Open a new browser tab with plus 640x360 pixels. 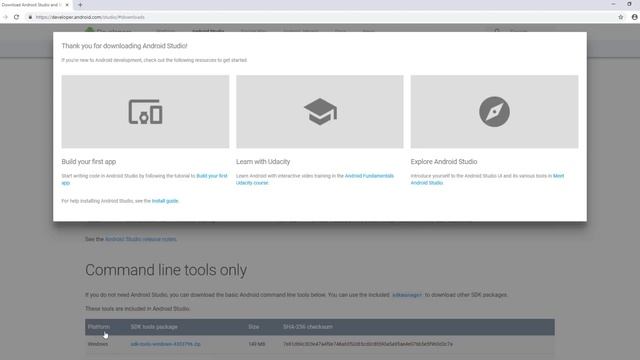80,5
